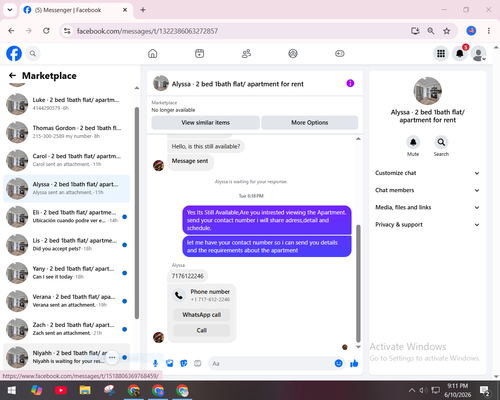Open the Notifications bell with badge
The height and width of the screenshot is (400, 500).
point(460,53)
